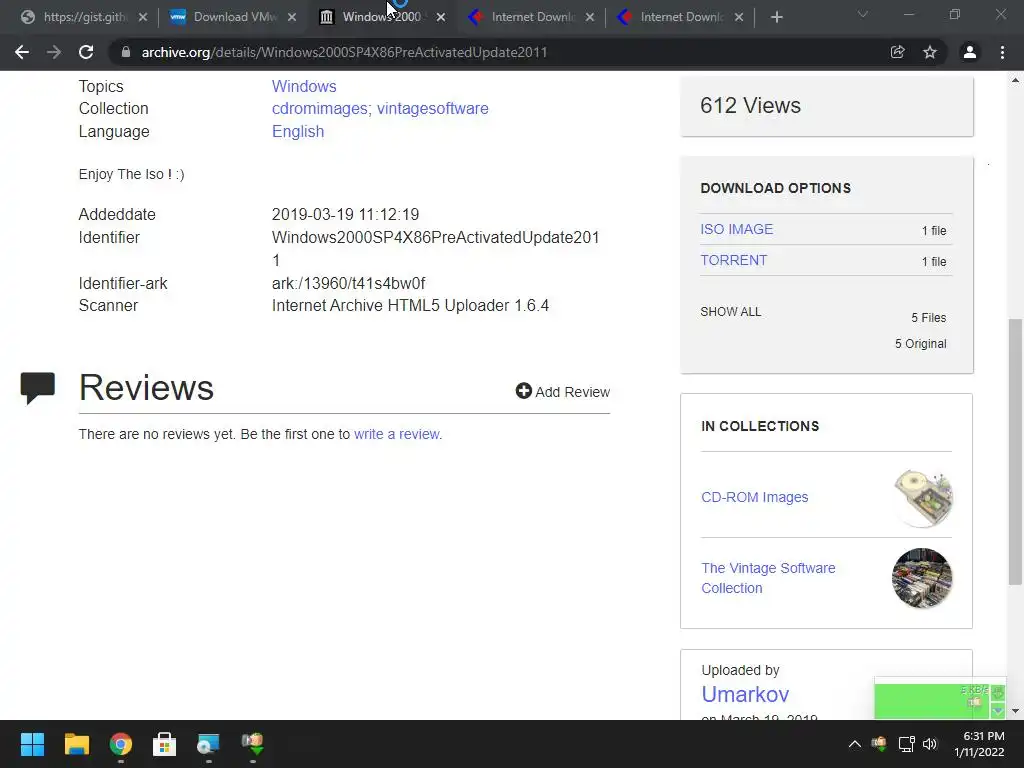
Task: Download the TORRENT file
Action: (x=733, y=260)
